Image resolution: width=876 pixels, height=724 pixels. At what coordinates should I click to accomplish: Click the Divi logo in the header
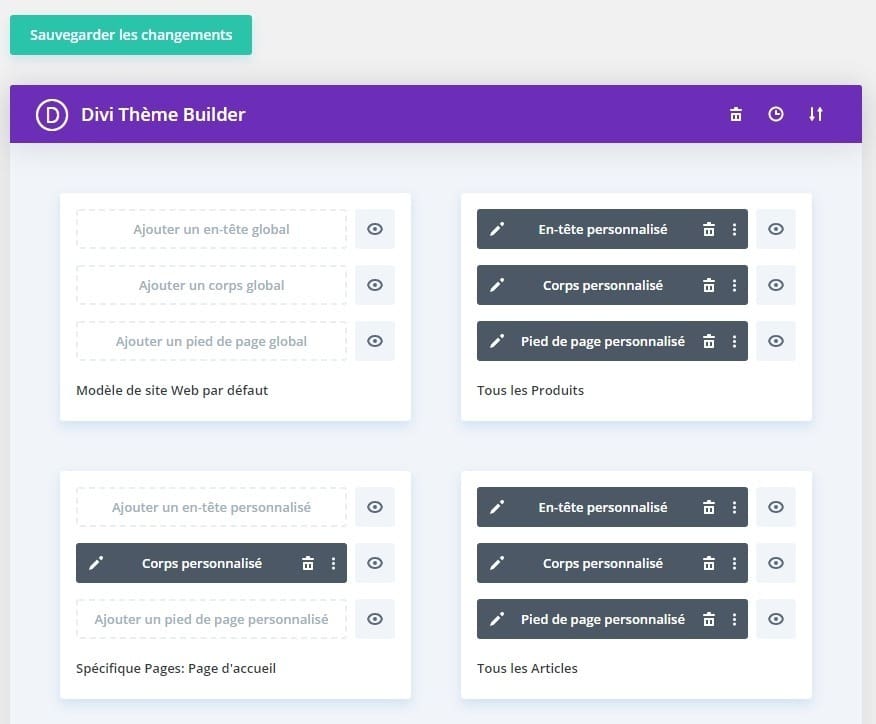coord(52,115)
